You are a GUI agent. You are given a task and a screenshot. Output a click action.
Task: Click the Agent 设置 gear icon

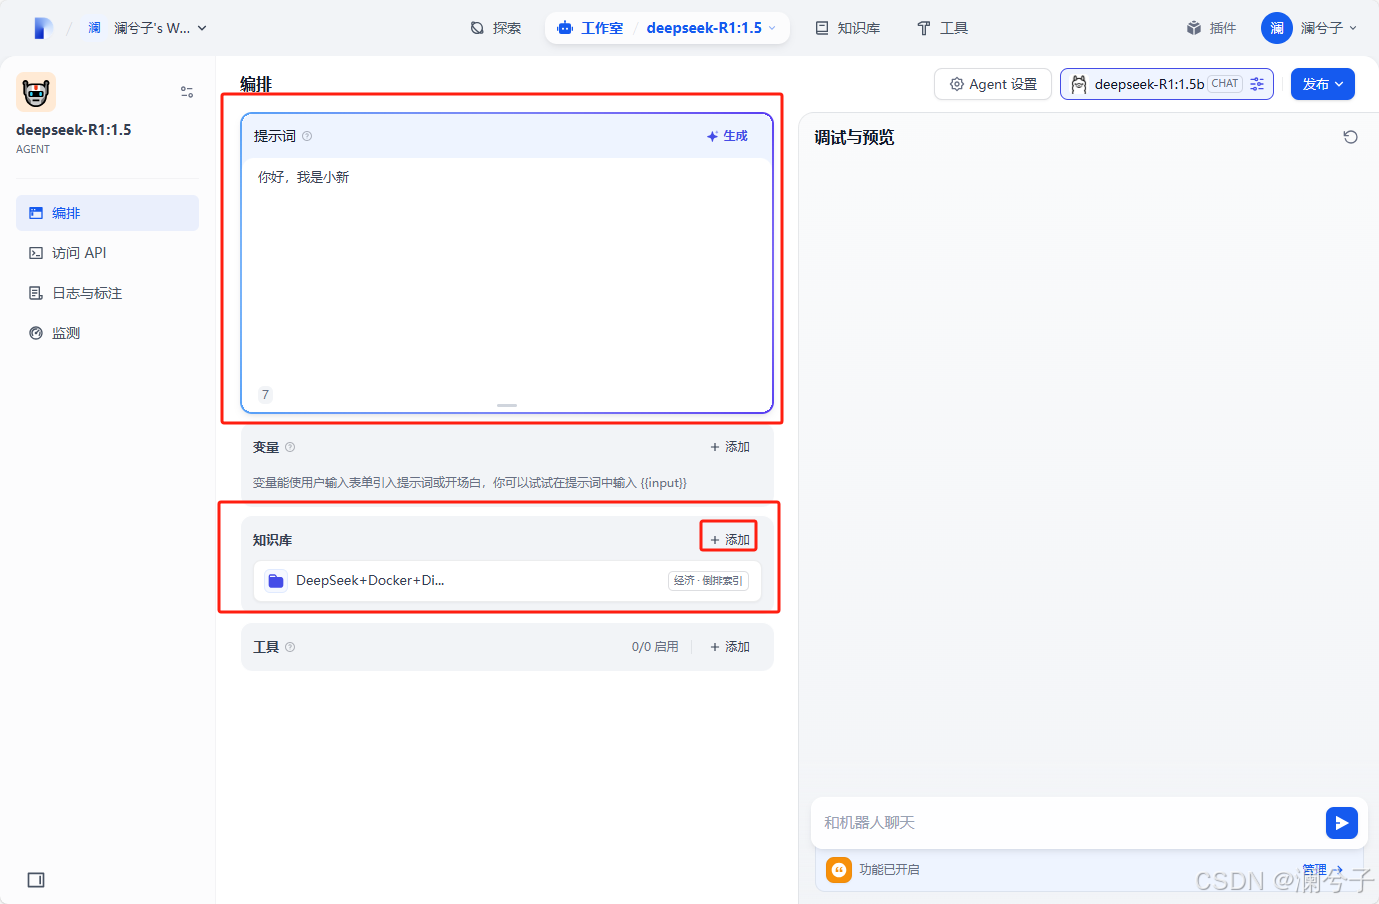pos(957,84)
